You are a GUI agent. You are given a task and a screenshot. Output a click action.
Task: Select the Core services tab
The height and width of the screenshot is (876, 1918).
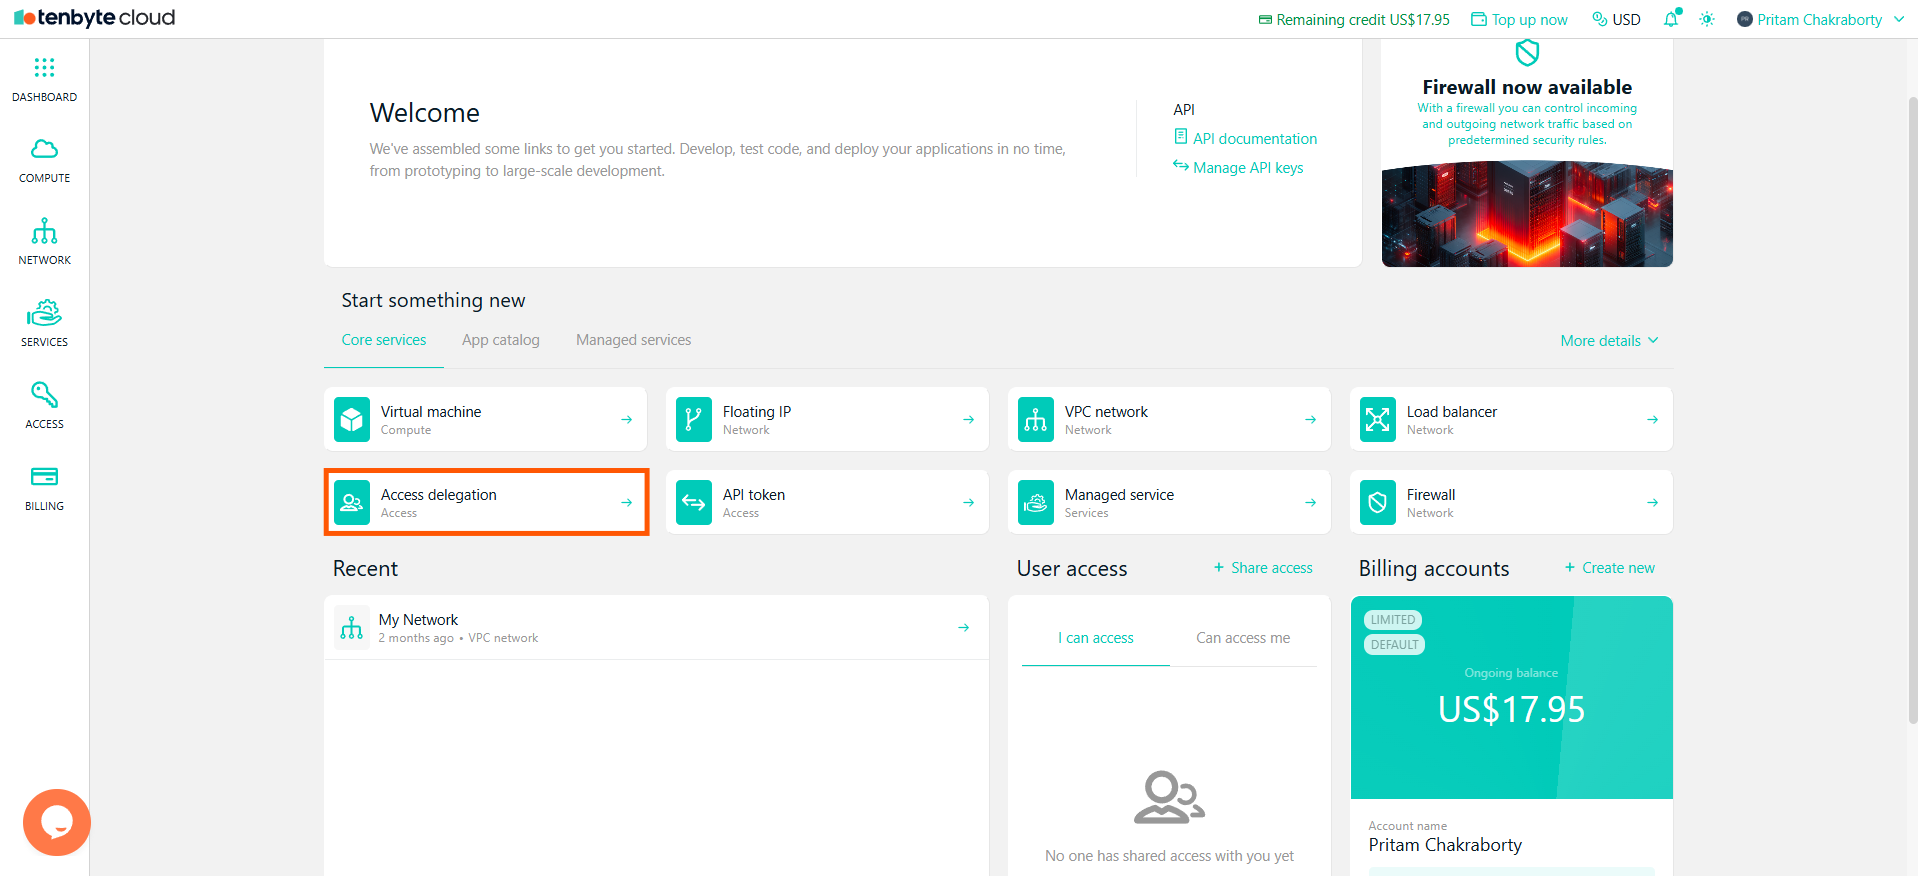pyautogui.click(x=384, y=340)
